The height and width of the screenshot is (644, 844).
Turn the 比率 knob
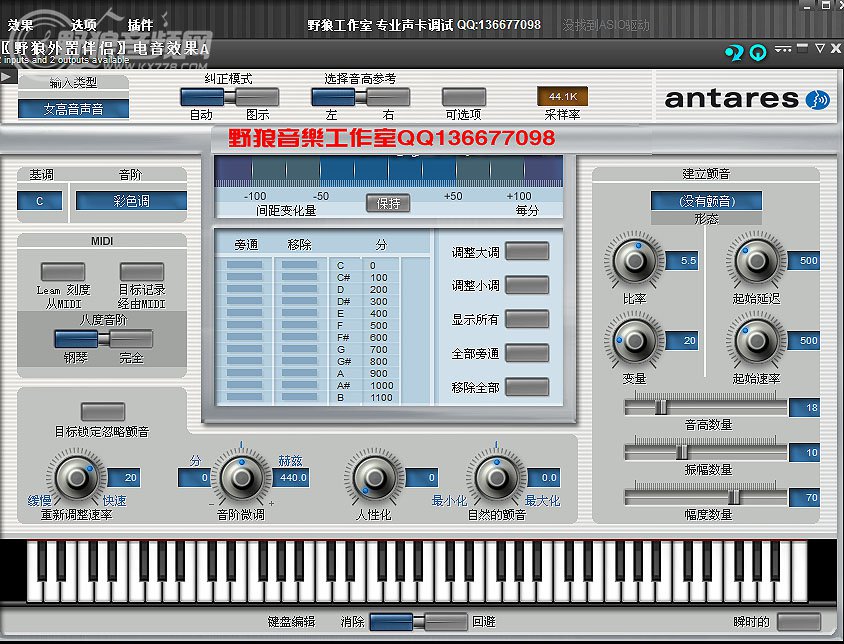[635, 261]
